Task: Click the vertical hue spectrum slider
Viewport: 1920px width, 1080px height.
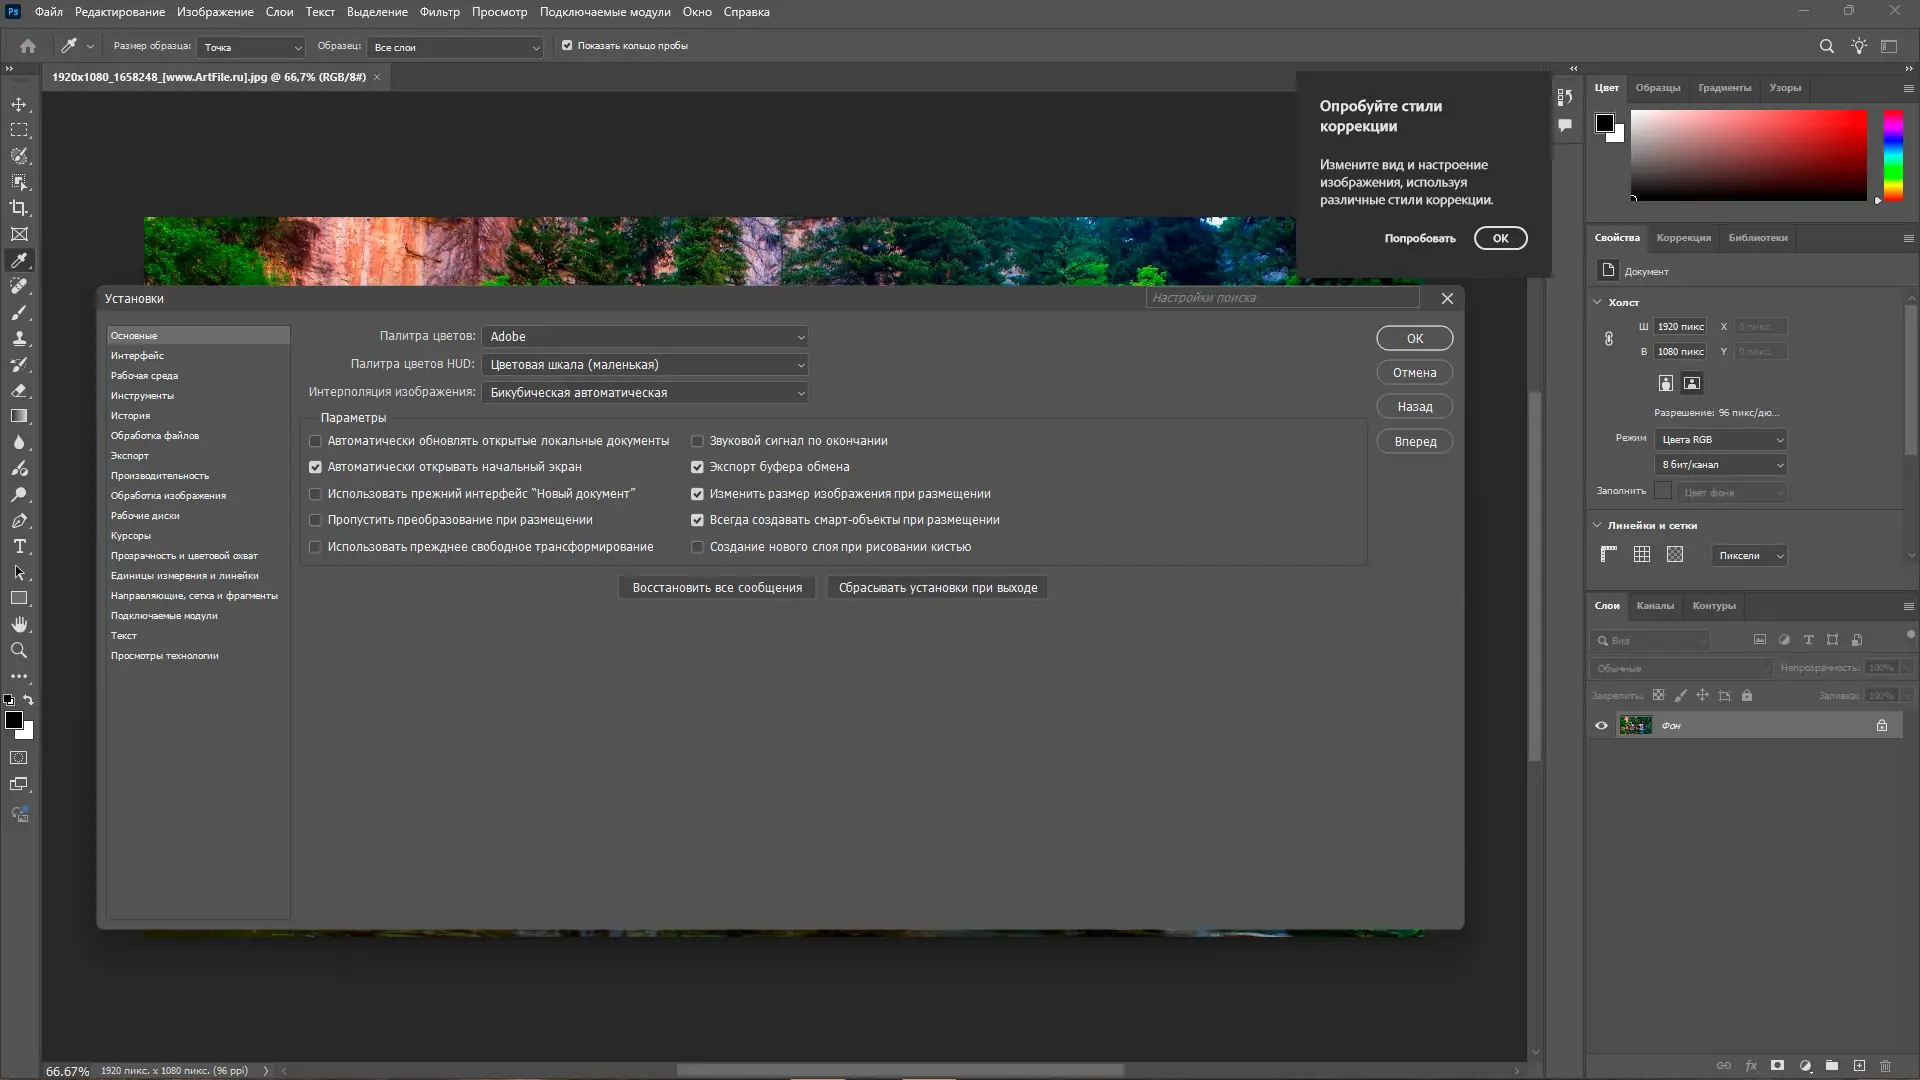Action: [x=1893, y=155]
